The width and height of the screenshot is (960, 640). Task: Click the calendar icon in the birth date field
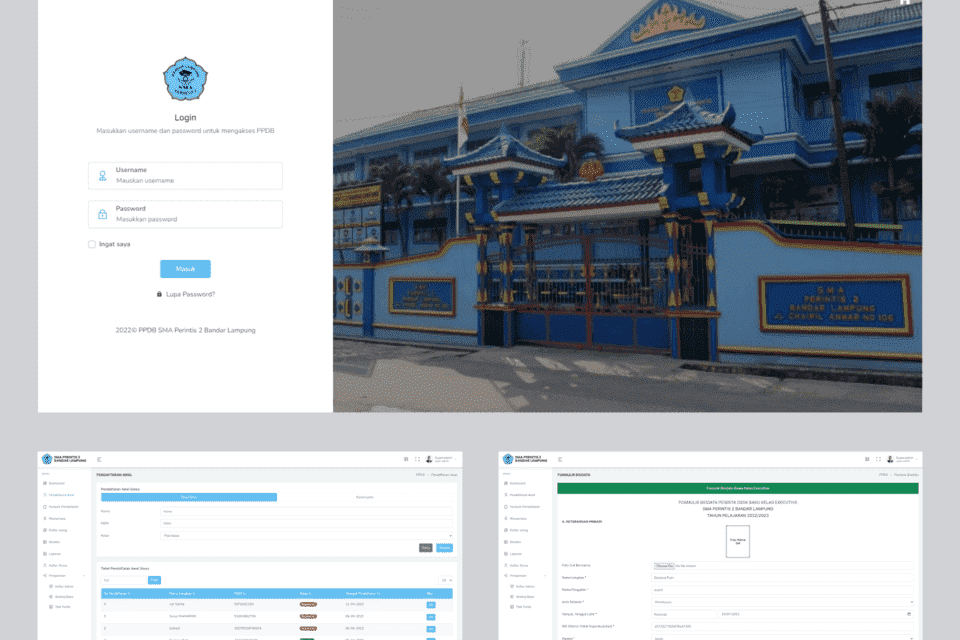[x=910, y=614]
